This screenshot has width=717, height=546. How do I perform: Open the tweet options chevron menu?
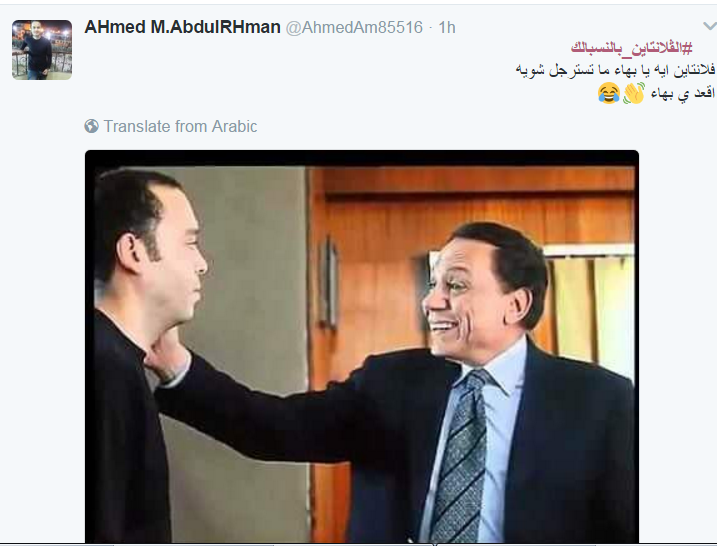click(710, 26)
